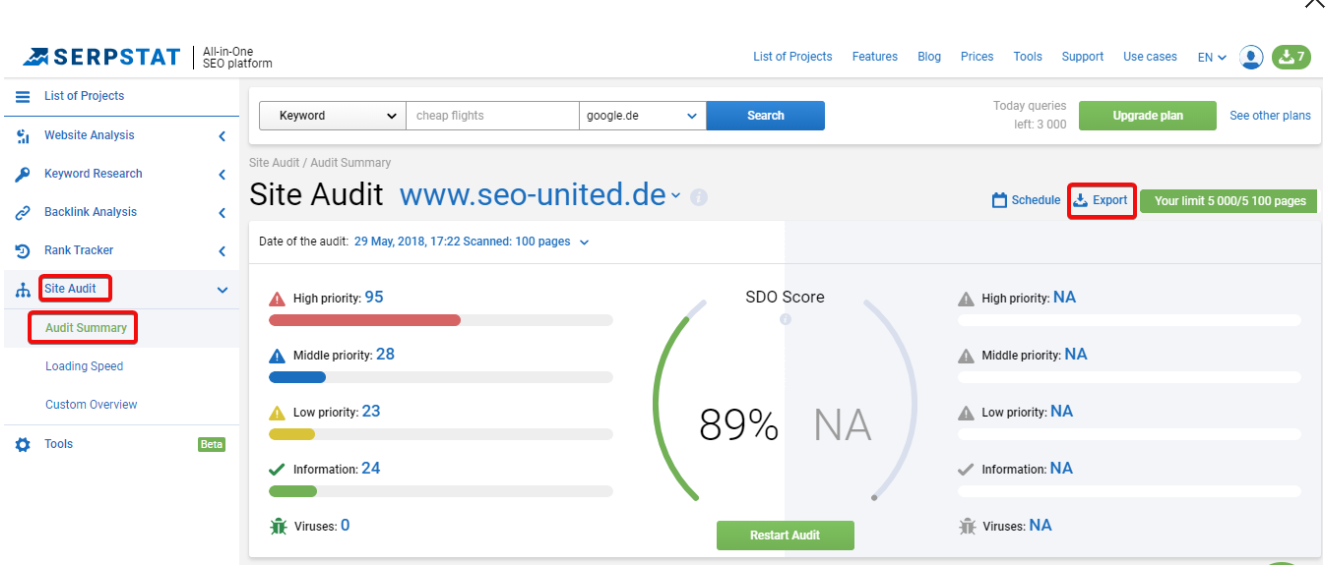Click the blue Search button
The height and width of the screenshot is (567, 1326).
click(766, 116)
